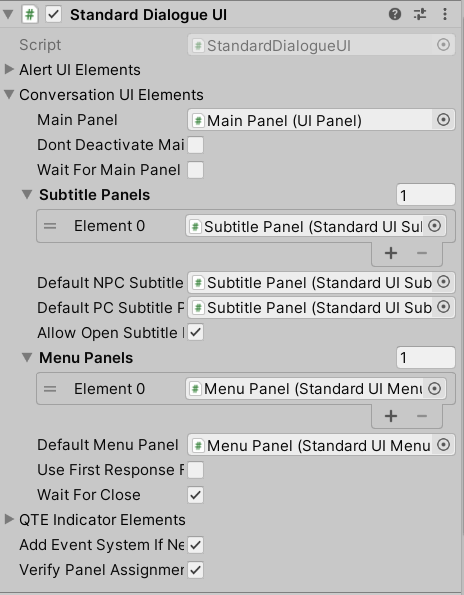Screen dimensions: 464x595
Task: Select the StandardDialogueUI script reference
Action: pos(321,45)
